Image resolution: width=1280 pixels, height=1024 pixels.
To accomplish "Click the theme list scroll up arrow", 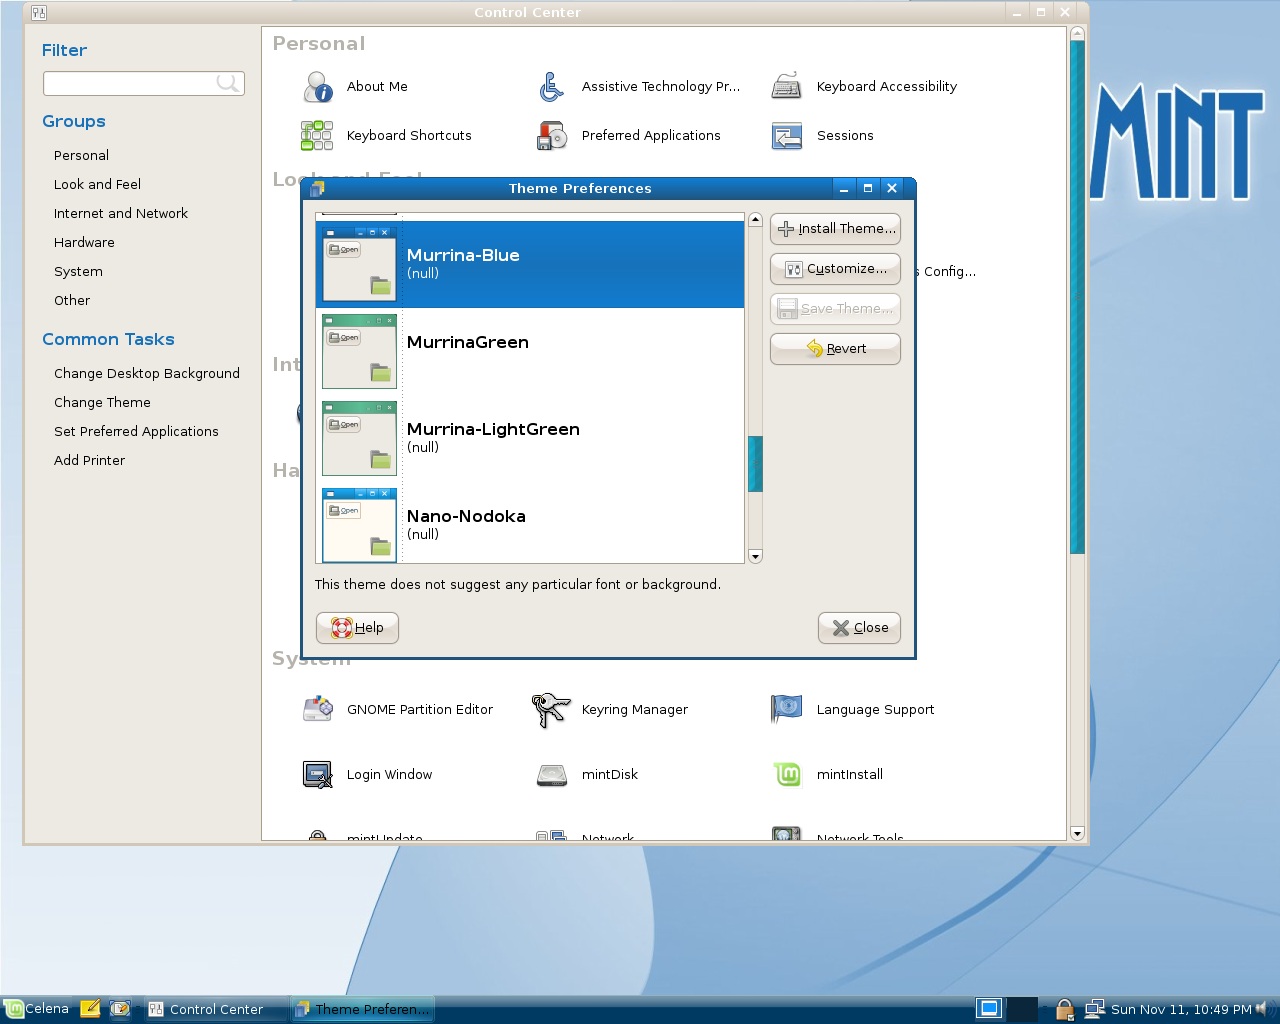I will (x=755, y=220).
